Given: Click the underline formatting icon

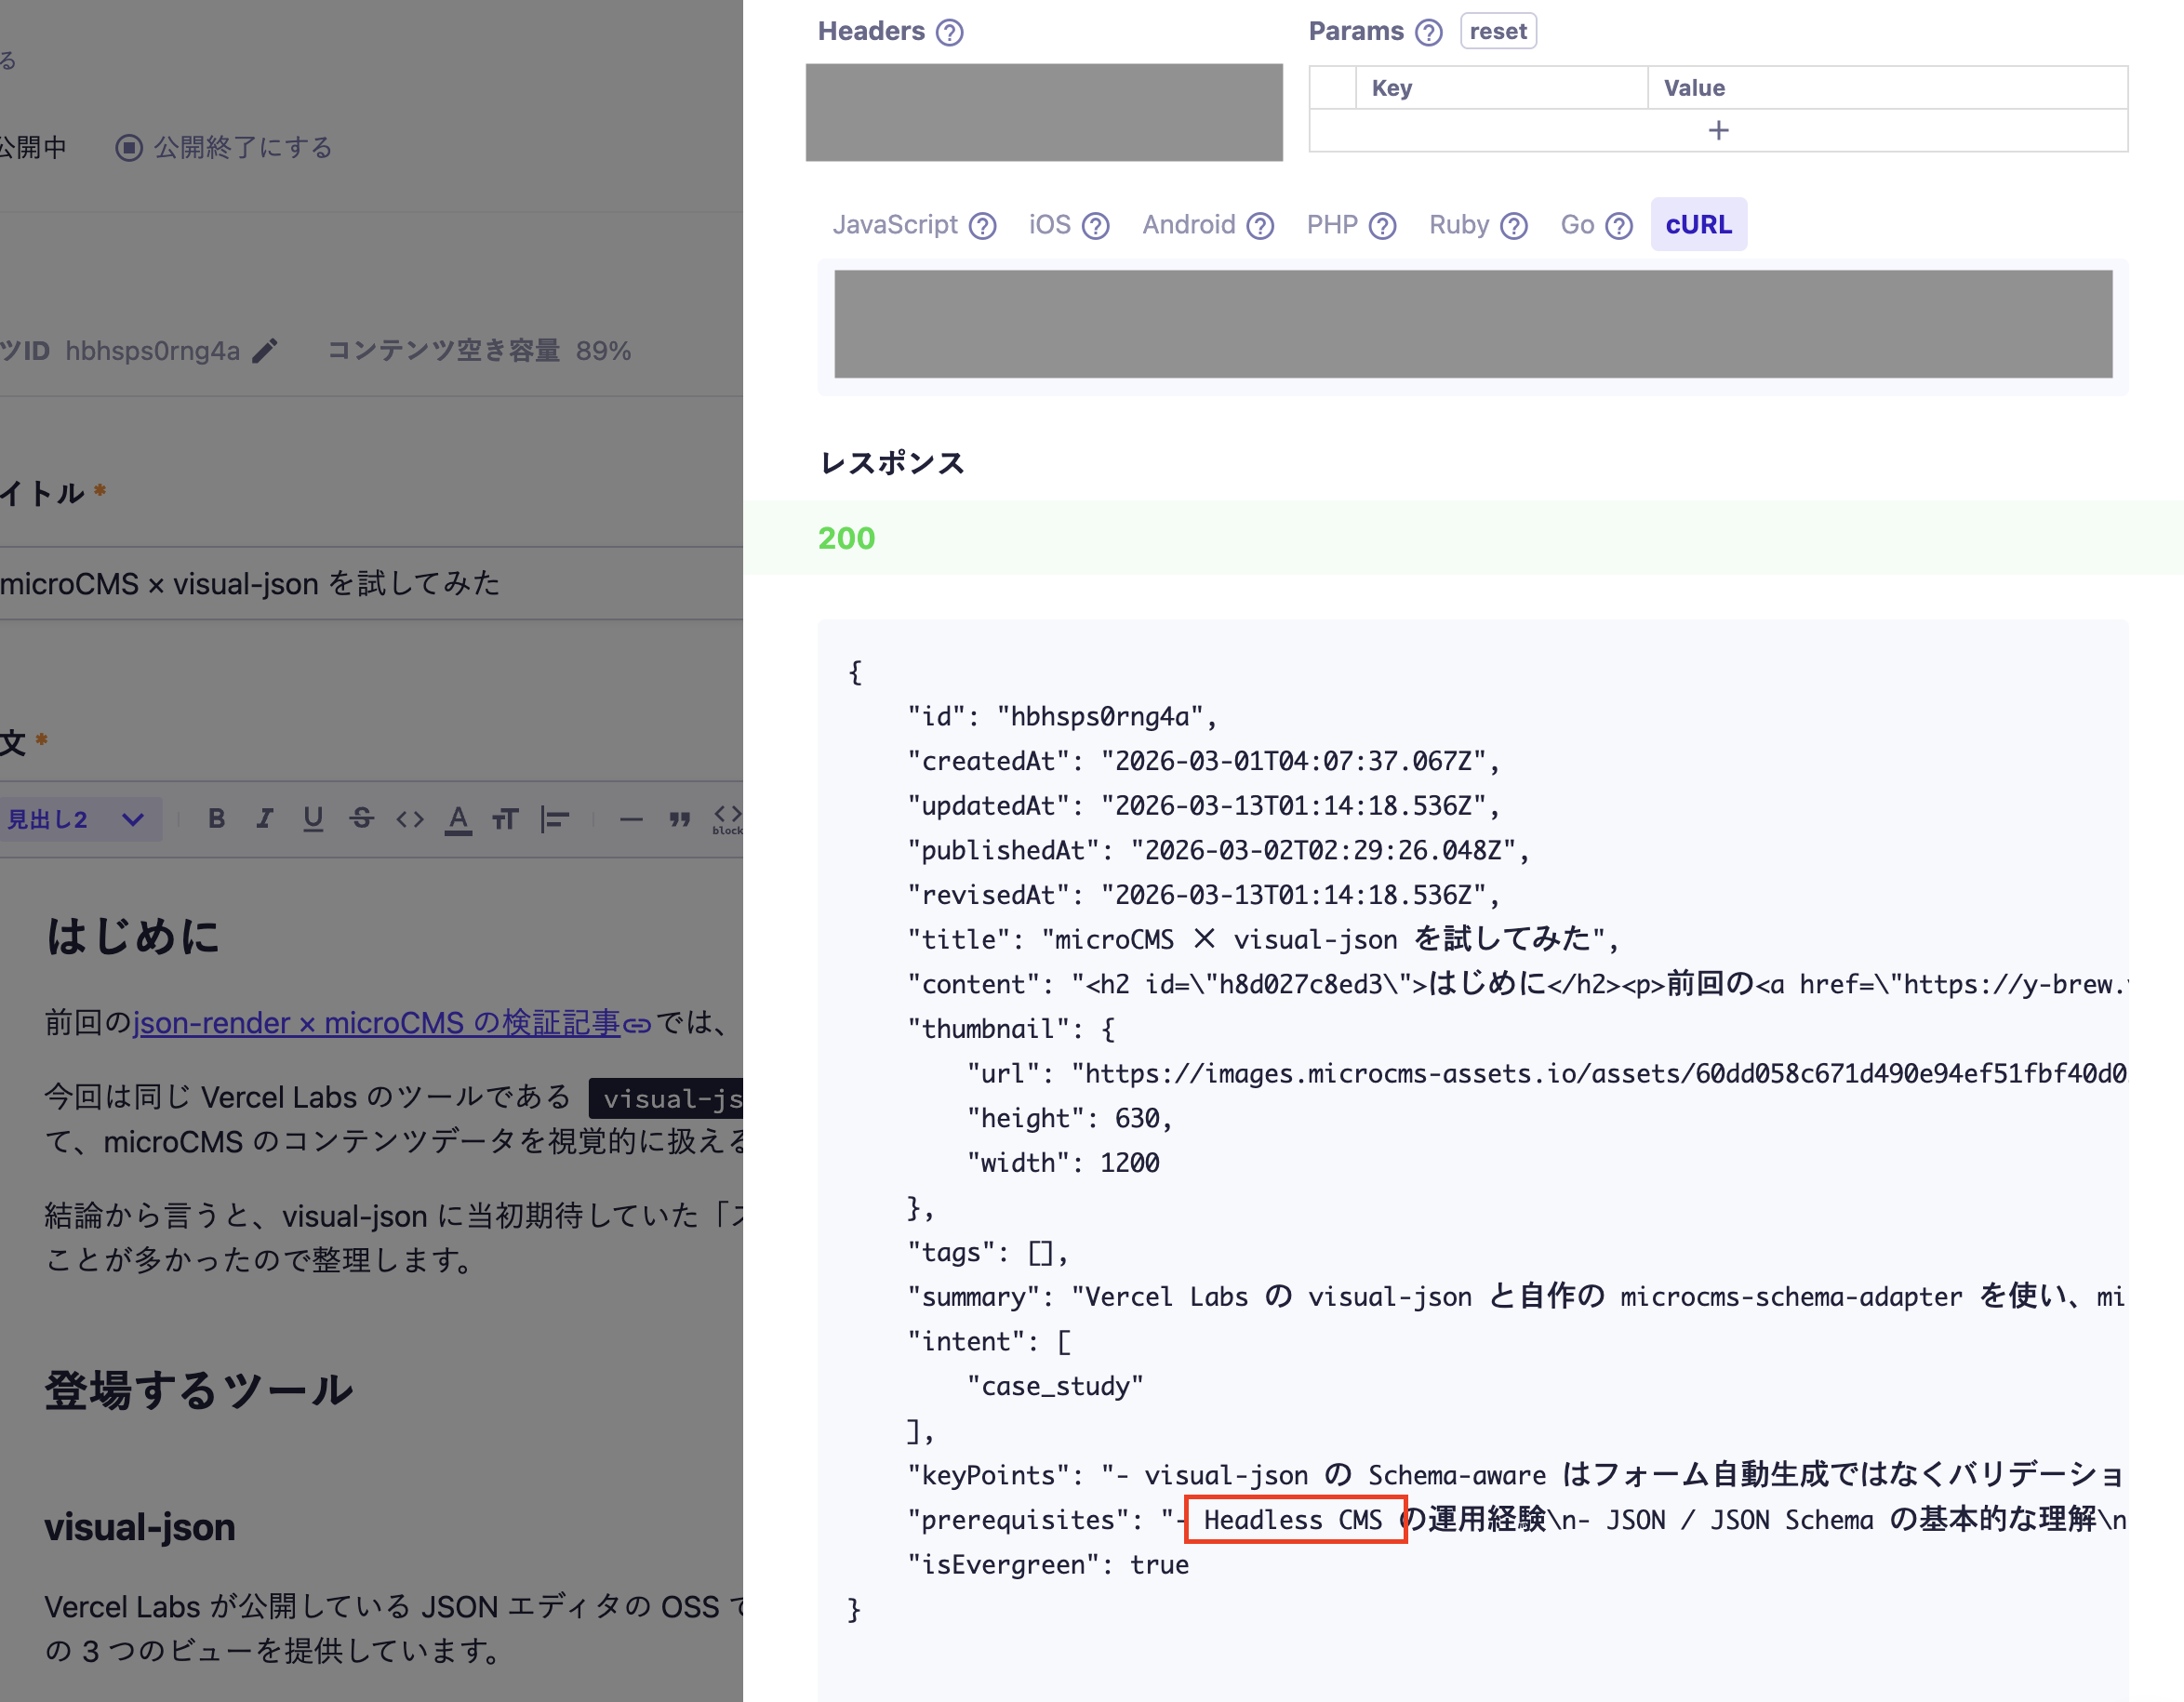Looking at the screenshot, I should point(313,819).
